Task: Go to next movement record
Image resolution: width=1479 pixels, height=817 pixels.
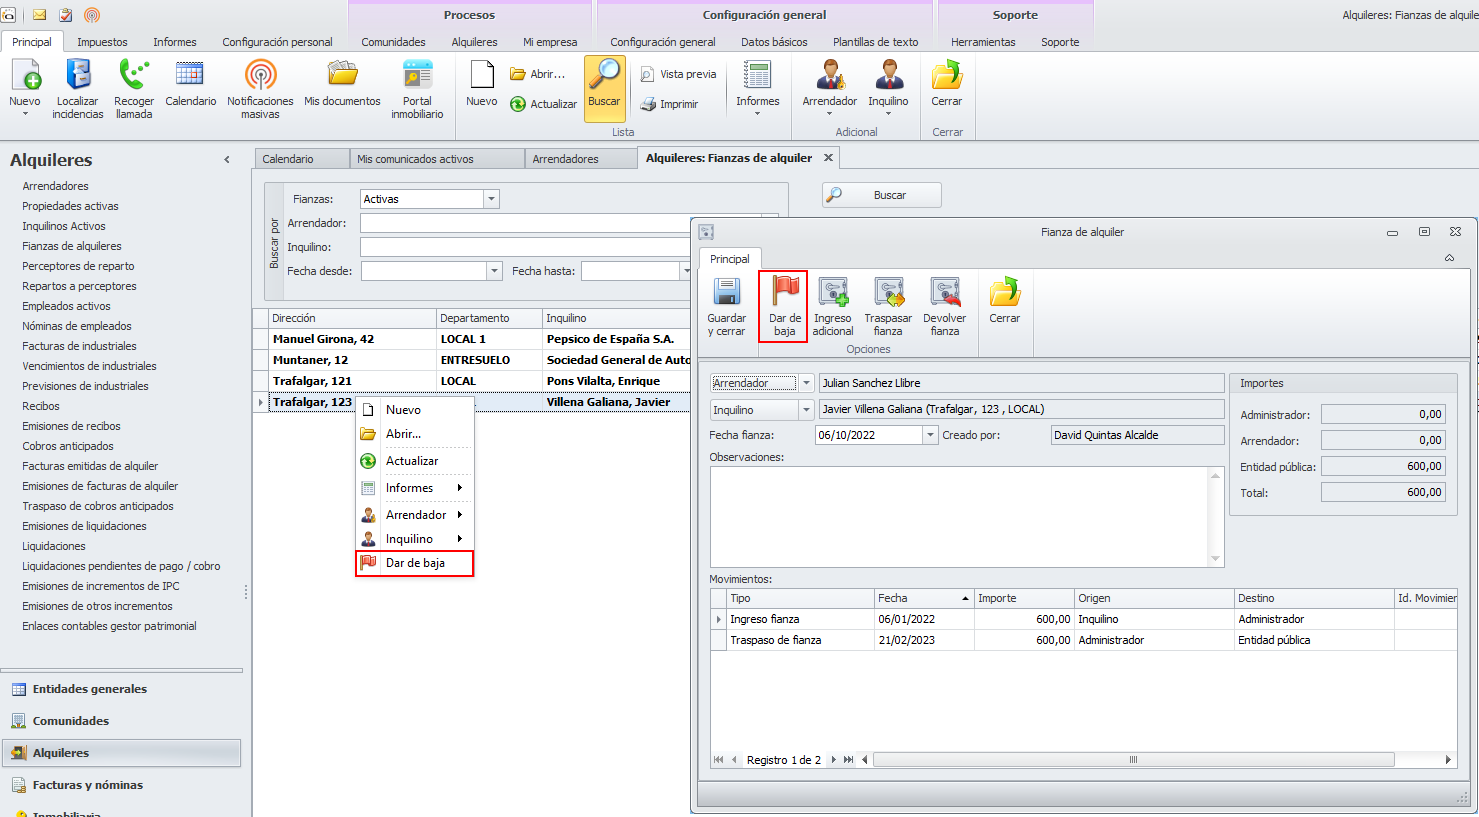Action: click(x=834, y=760)
